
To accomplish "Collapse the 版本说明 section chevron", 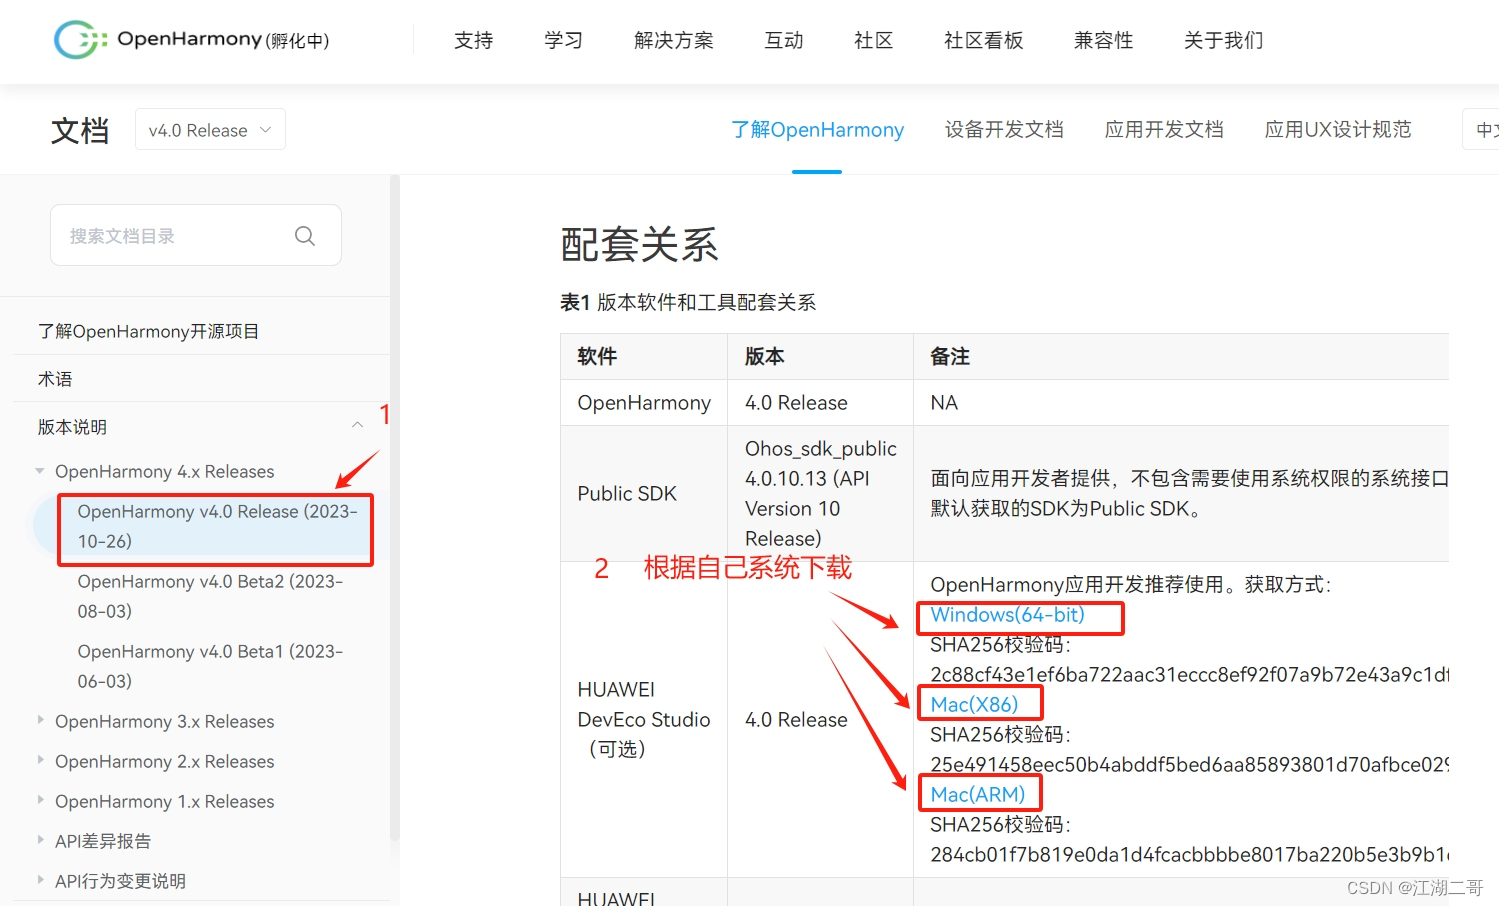I will point(357,426).
